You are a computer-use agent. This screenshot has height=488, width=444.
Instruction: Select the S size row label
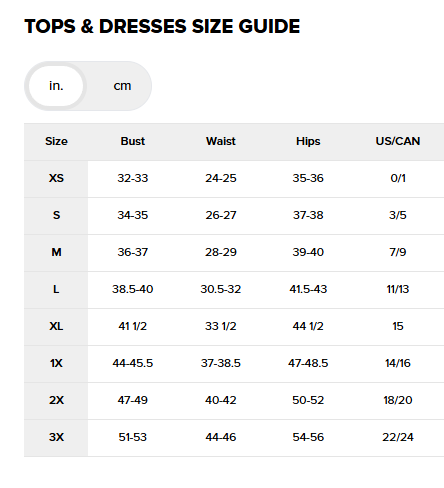coord(56,215)
